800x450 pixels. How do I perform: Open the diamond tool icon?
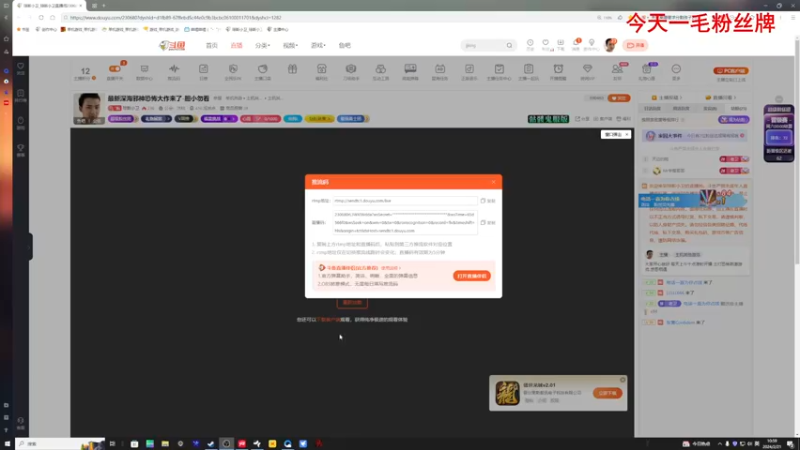tap(588, 69)
